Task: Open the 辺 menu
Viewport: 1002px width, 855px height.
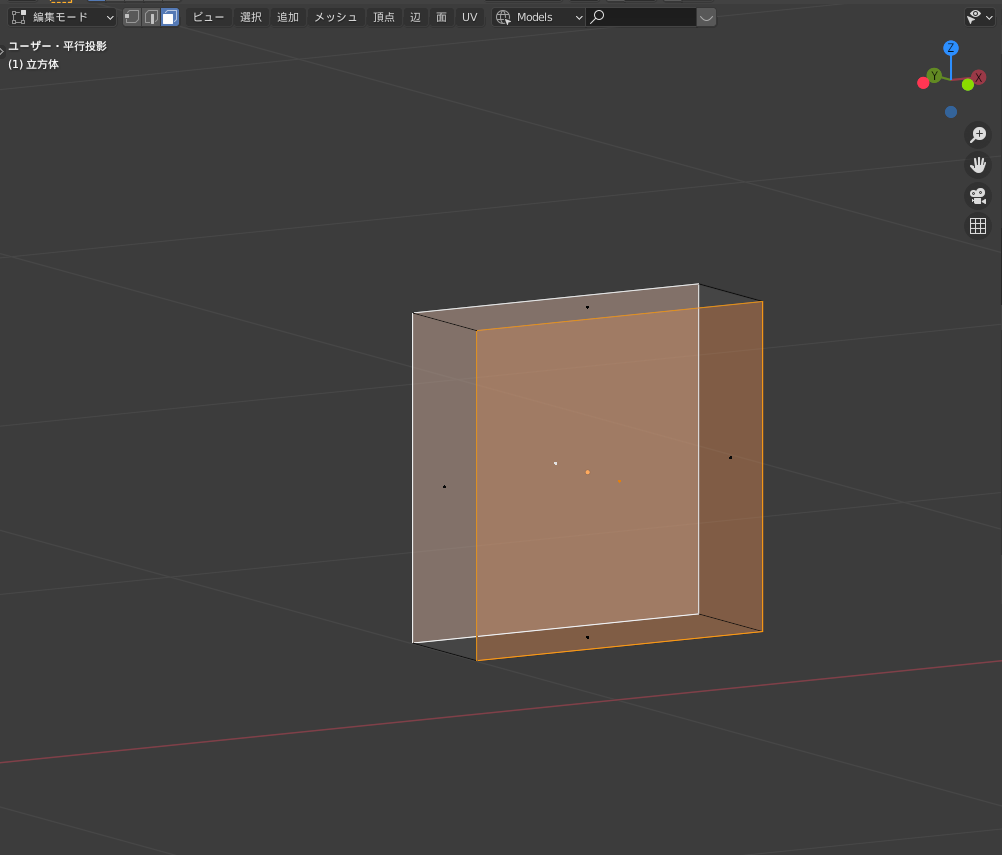Action: (415, 17)
